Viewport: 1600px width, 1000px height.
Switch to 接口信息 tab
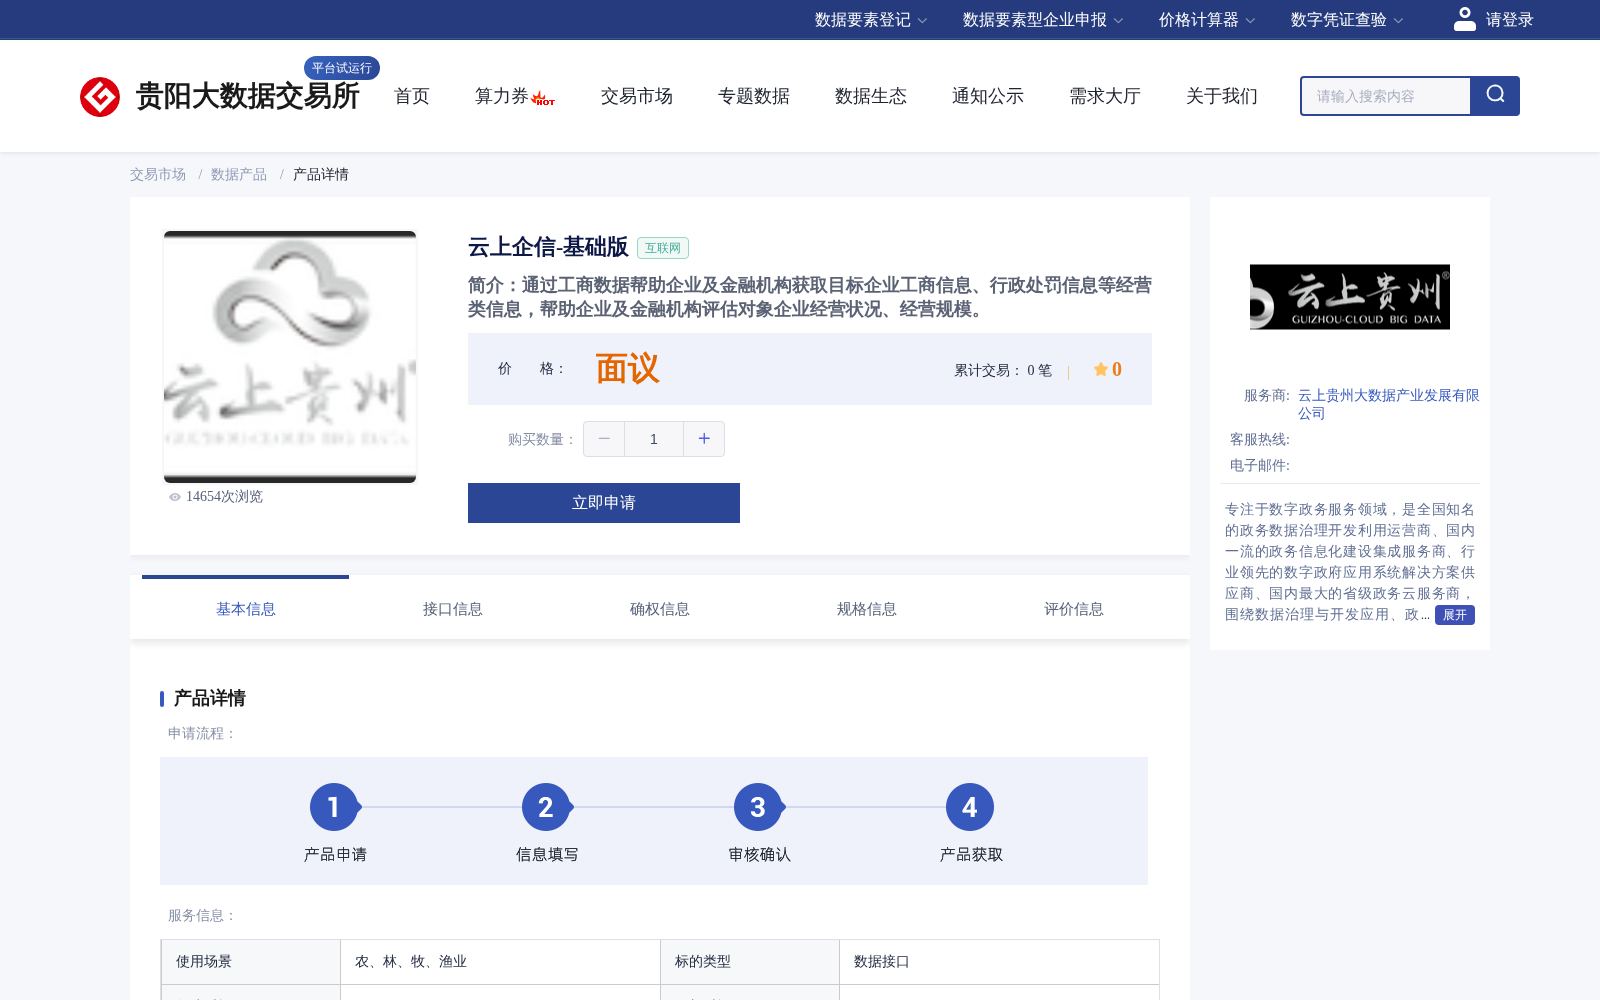453,609
